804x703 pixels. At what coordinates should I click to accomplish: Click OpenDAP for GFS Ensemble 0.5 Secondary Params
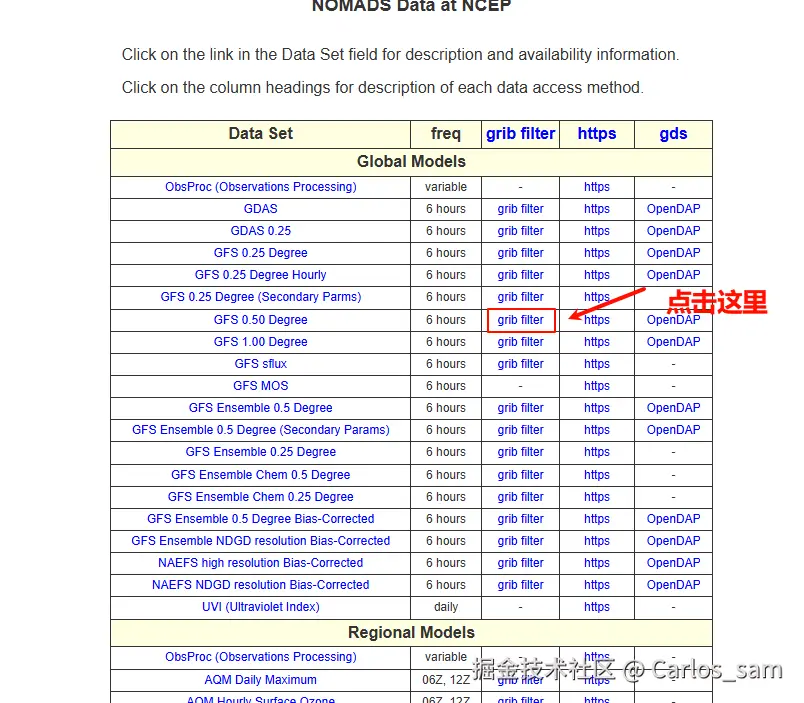pos(673,430)
